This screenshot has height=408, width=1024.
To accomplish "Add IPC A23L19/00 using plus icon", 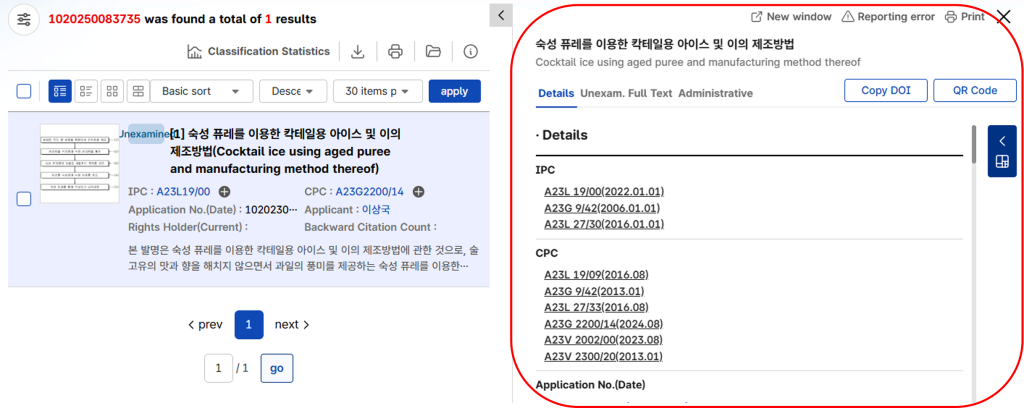I will tap(224, 192).
